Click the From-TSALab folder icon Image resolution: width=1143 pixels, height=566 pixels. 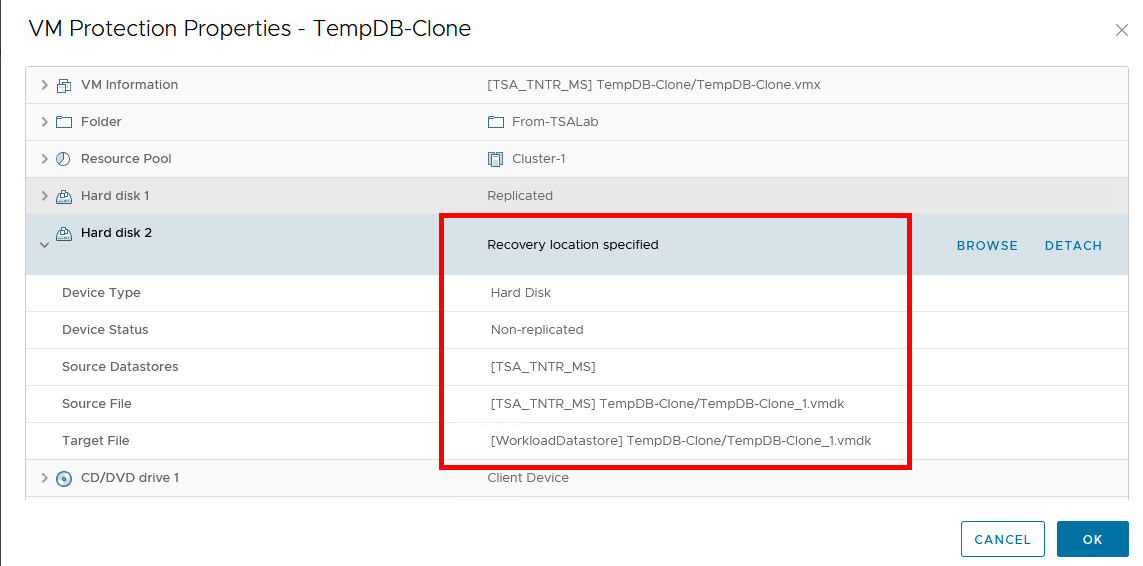pos(495,122)
